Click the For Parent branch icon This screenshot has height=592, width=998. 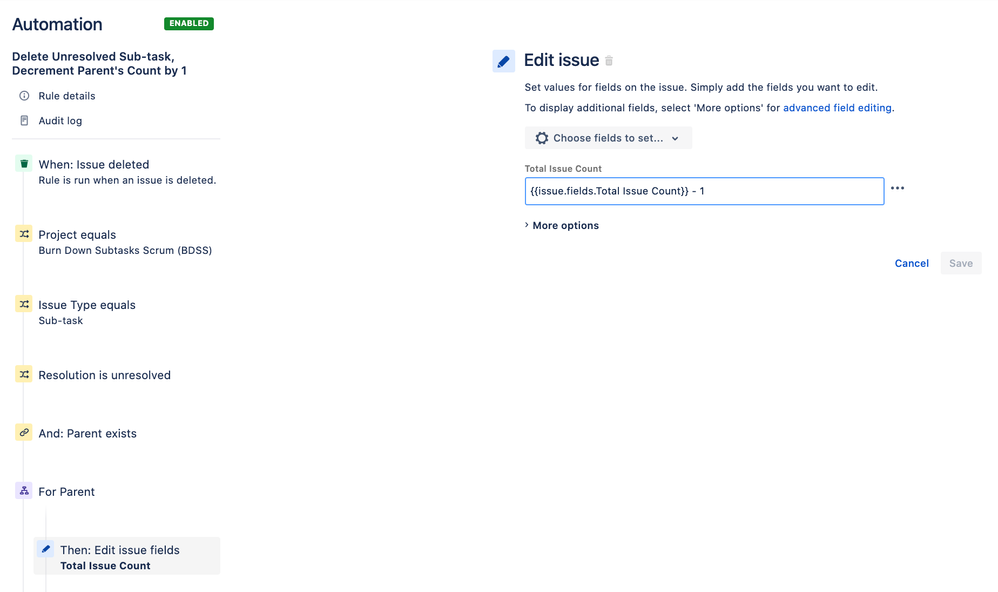[24, 491]
